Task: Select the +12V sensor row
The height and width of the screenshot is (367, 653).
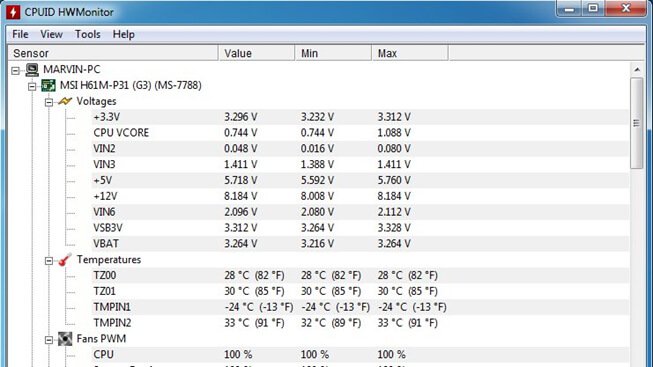Action: click(x=360, y=196)
